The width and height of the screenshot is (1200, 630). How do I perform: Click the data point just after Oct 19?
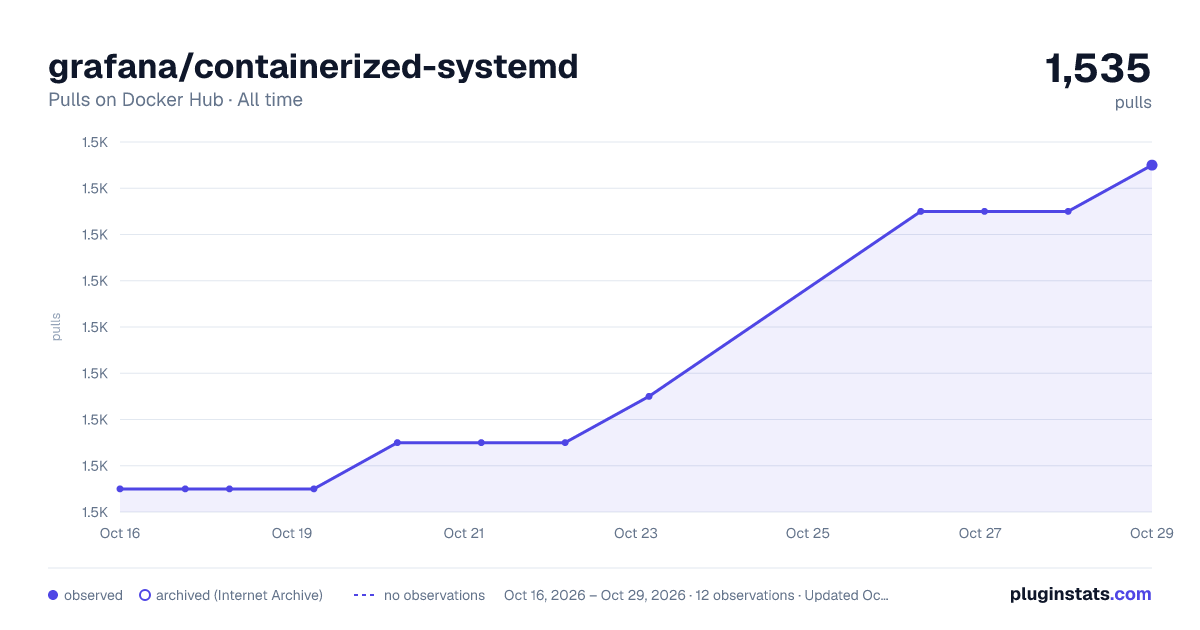pyautogui.click(x=314, y=489)
